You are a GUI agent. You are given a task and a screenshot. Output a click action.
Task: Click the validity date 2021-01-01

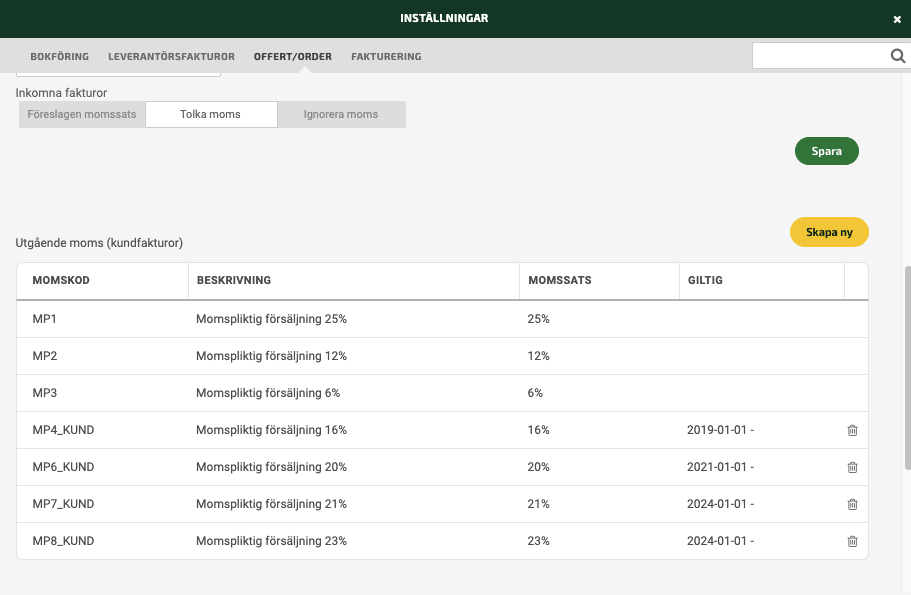pos(720,467)
